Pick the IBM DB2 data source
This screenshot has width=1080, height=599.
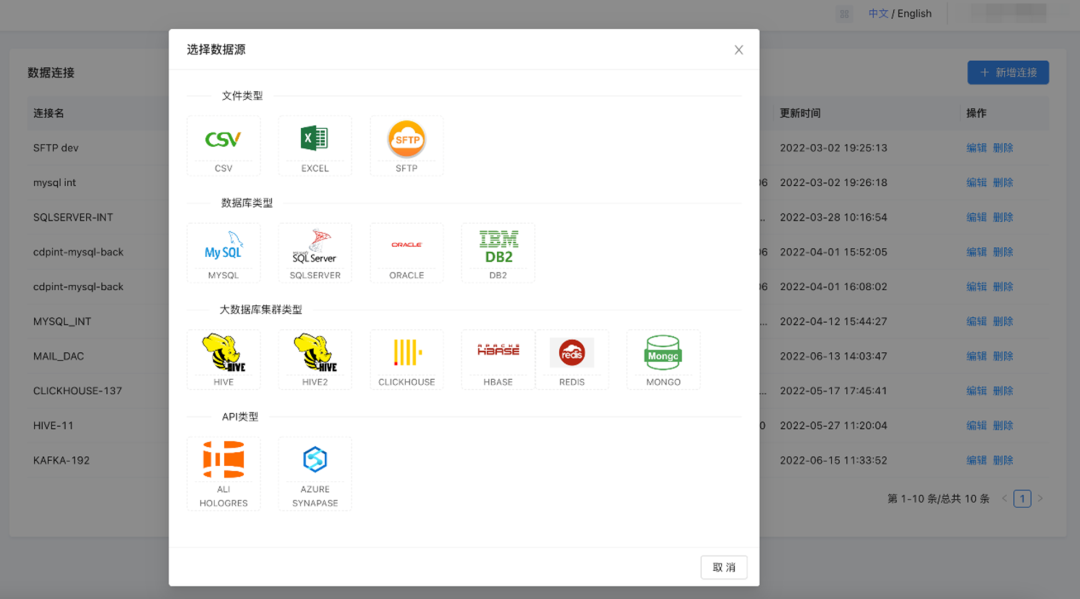pyautogui.click(x=498, y=252)
